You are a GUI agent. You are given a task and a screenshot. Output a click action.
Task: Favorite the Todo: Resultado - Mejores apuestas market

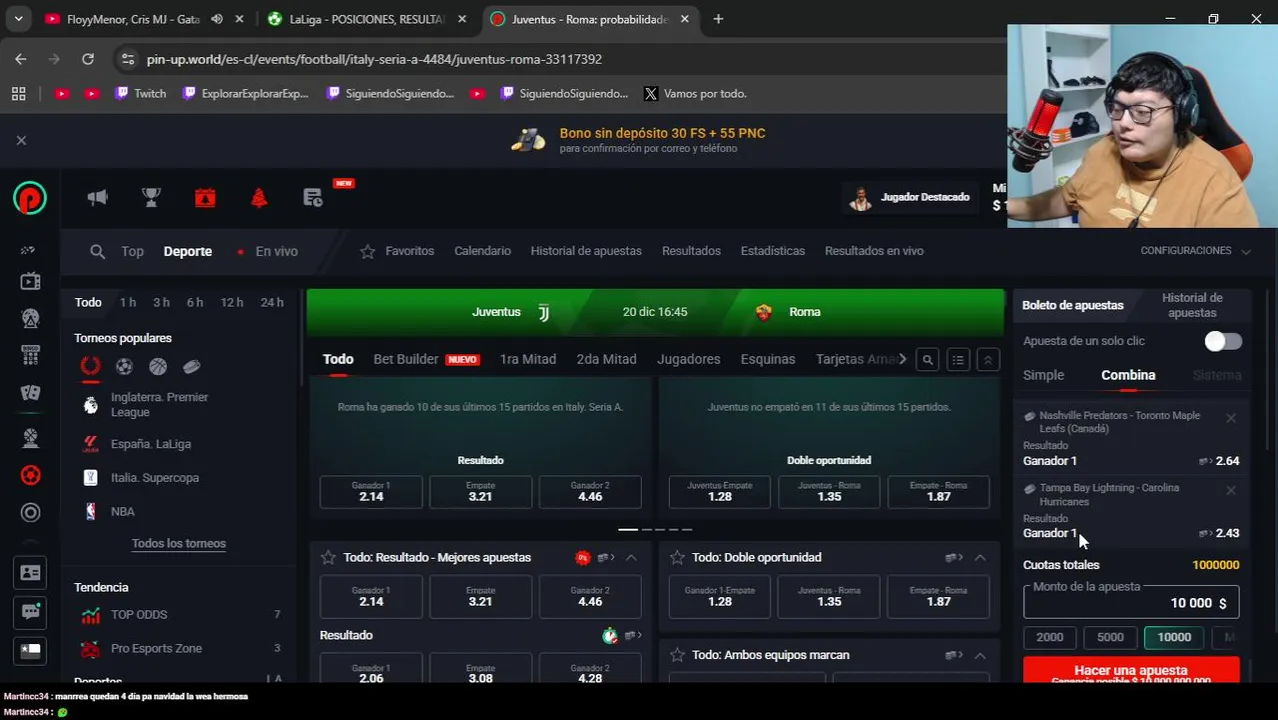pyautogui.click(x=328, y=557)
